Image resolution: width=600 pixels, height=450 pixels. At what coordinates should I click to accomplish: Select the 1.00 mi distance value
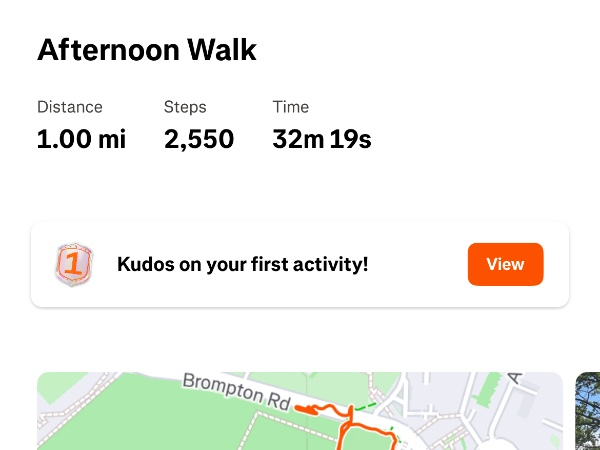click(81, 139)
